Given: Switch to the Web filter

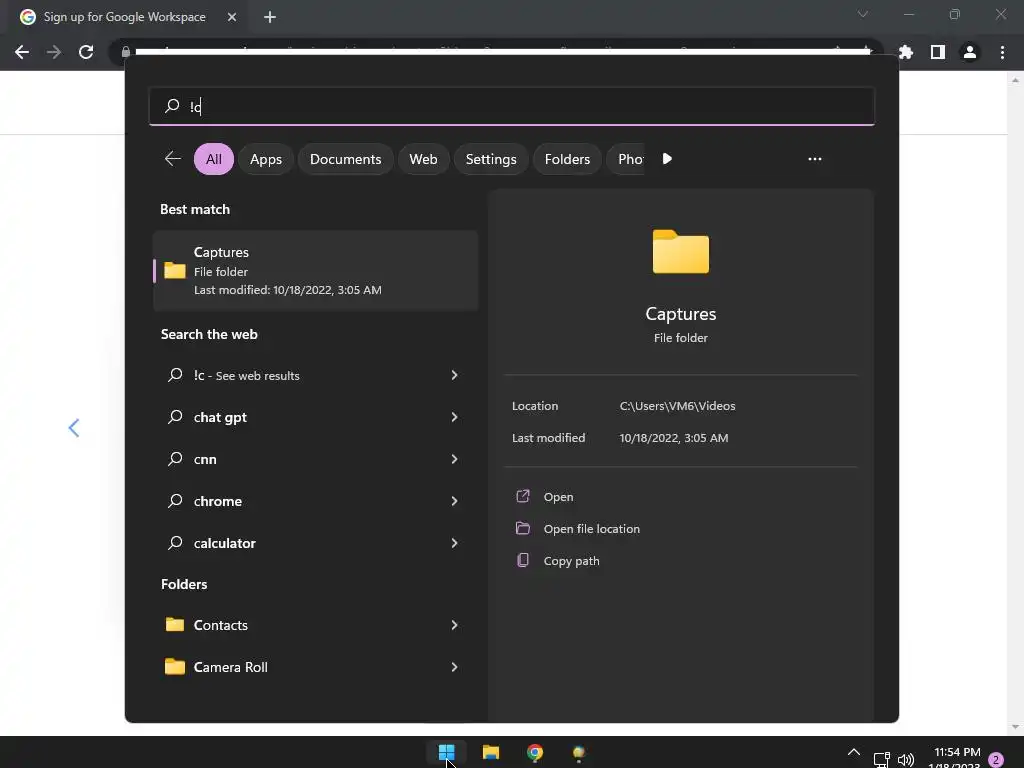Looking at the screenshot, I should [423, 159].
